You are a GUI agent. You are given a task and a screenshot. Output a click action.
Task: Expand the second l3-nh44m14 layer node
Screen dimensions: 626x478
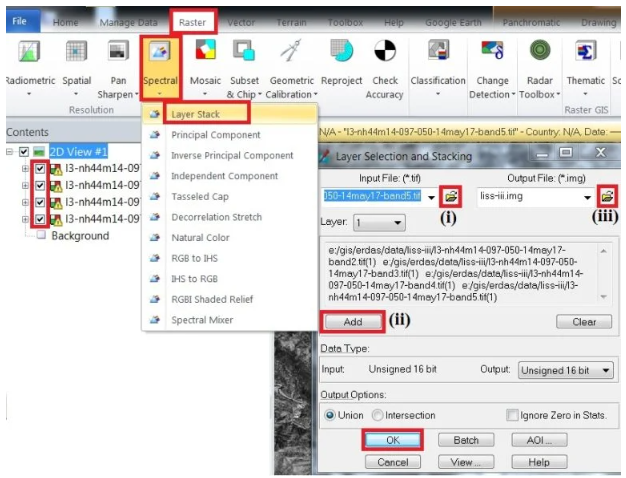pyautogui.click(x=25, y=185)
